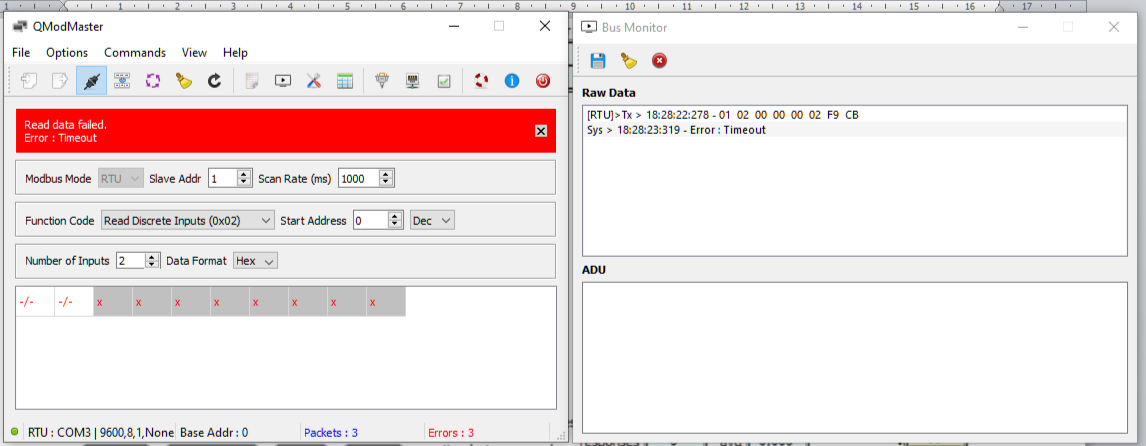Click the Scan Rate input field
Screen dimensions: 1146x446
pos(358,178)
